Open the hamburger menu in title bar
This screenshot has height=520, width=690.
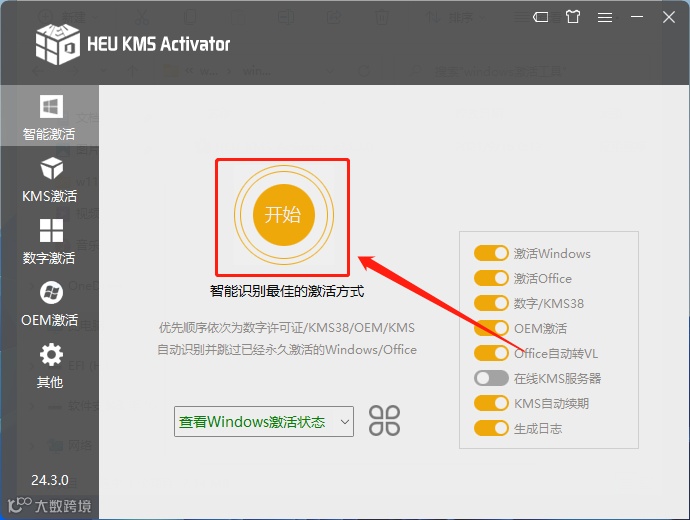(605, 17)
